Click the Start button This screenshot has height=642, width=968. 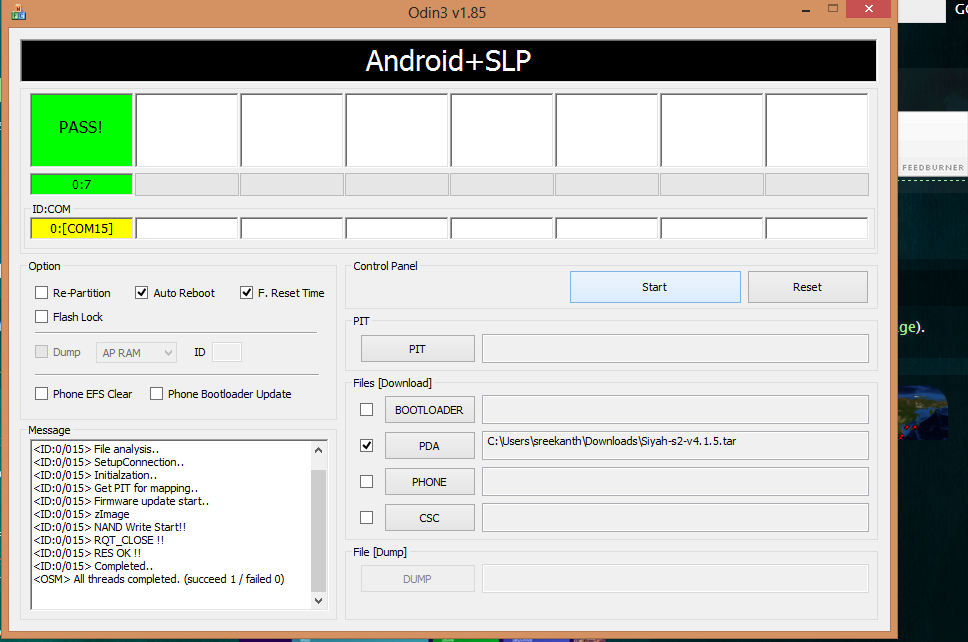655,287
